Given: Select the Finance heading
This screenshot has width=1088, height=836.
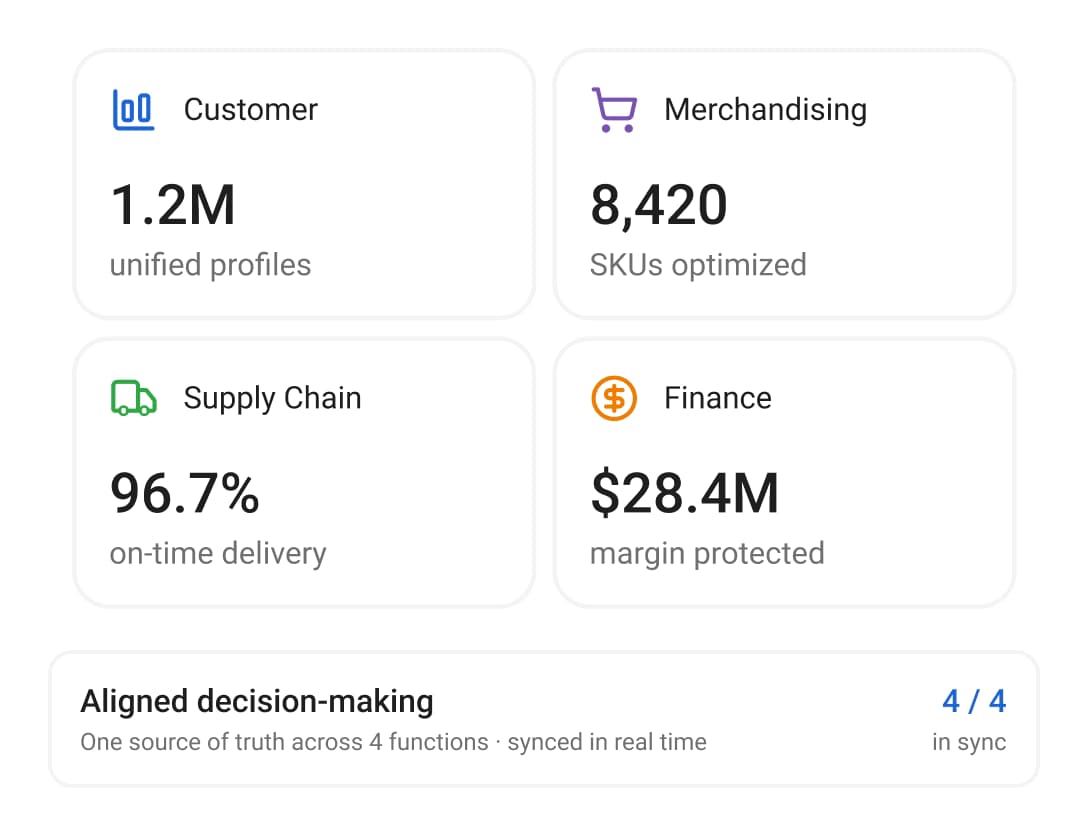Looking at the screenshot, I should [717, 398].
